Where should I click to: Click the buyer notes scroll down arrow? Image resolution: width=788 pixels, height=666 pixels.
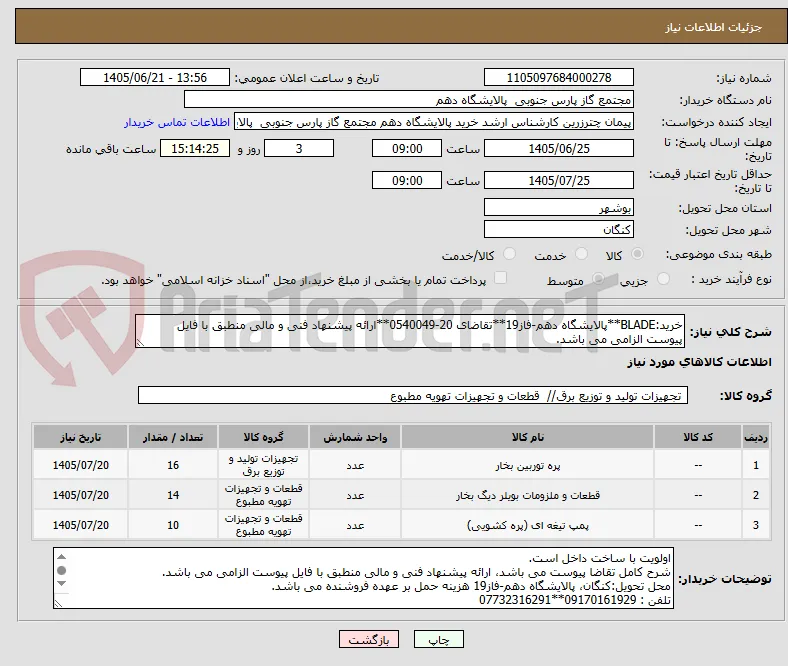62,583
